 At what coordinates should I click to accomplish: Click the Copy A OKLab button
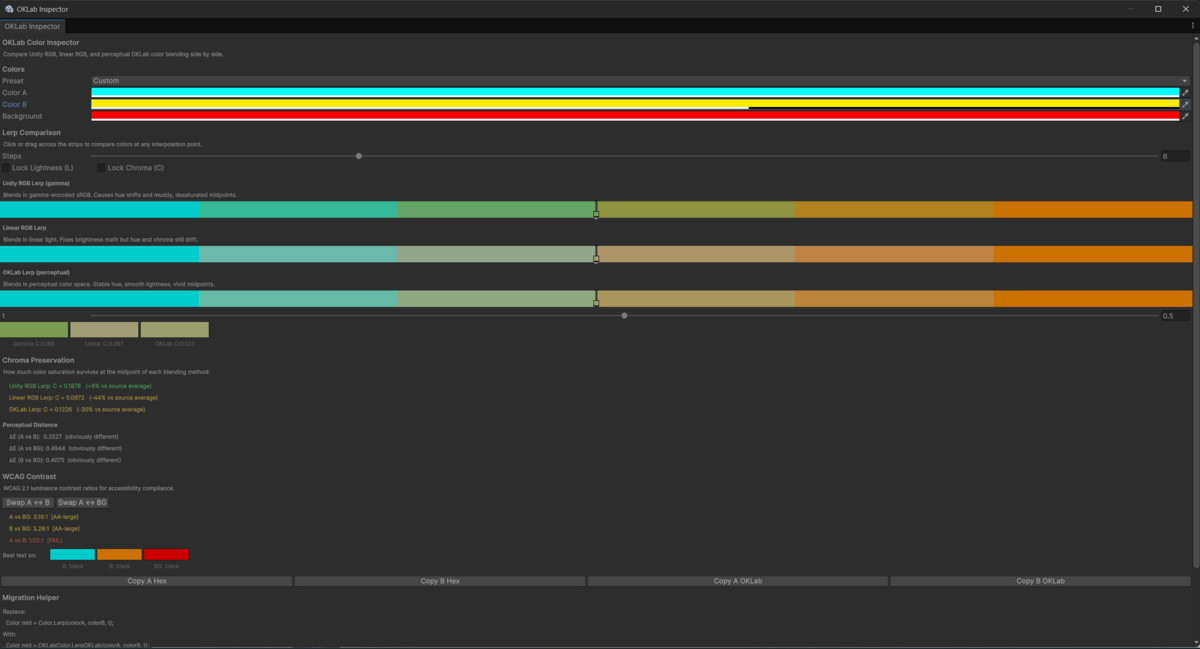(x=737, y=581)
